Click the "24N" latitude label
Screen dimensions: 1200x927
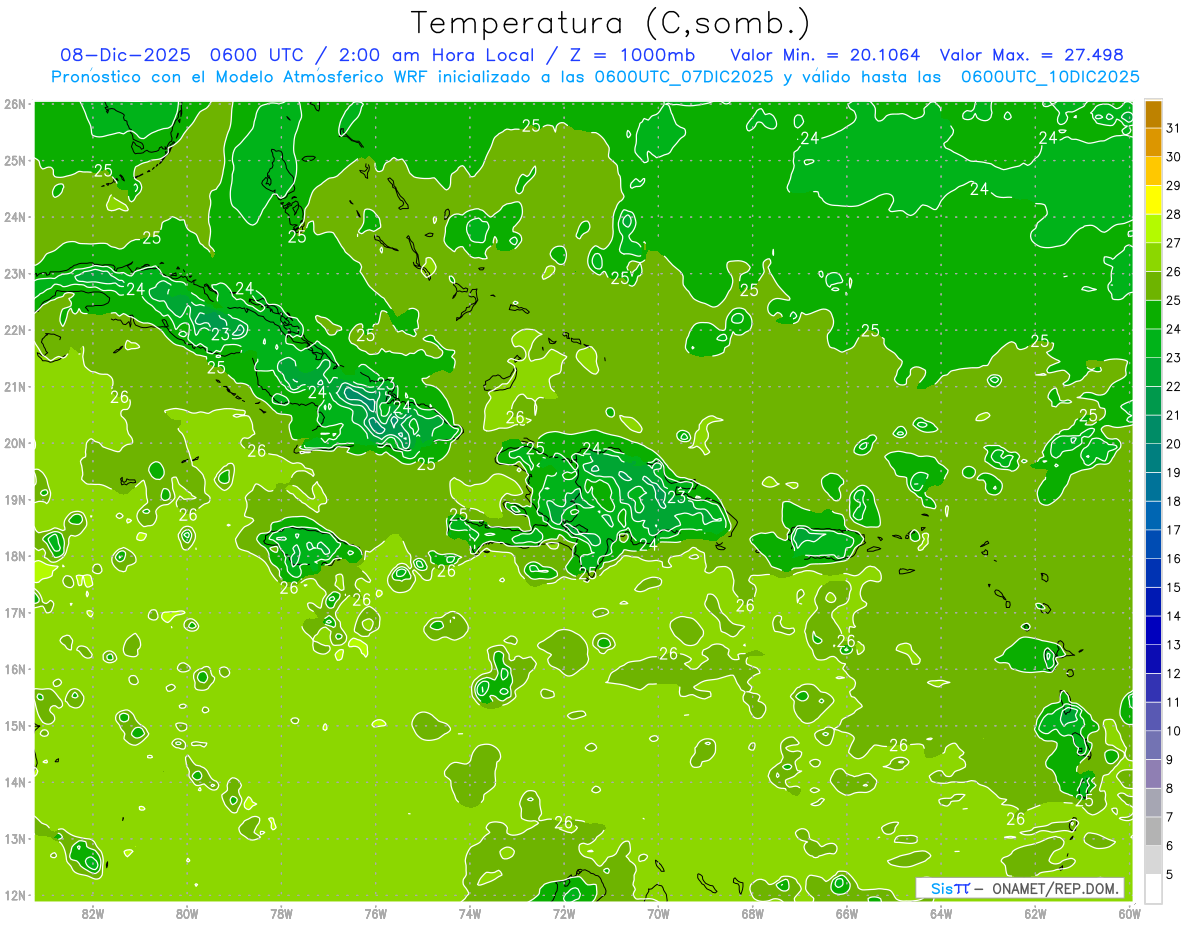[x=15, y=217]
